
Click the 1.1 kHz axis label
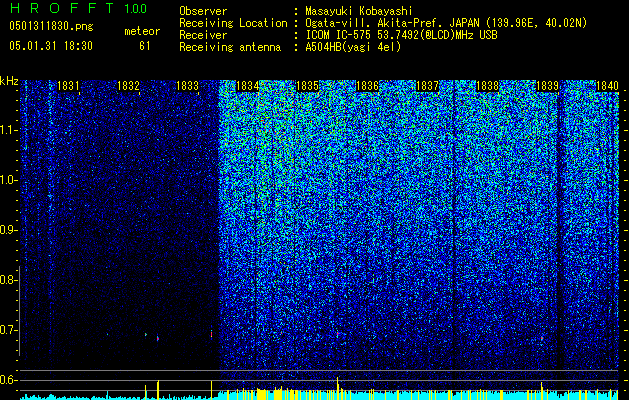click(x=8, y=130)
